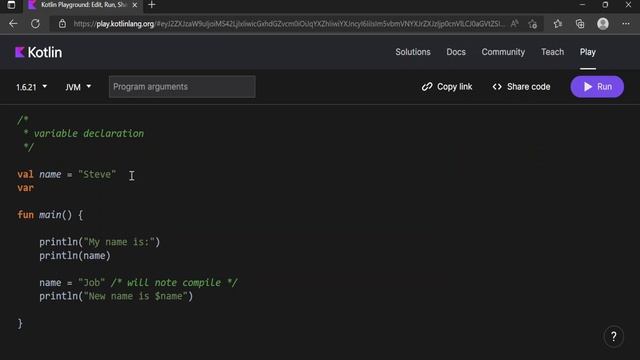Open tab actions menu icon
Viewport: 640px width, 360px height.
pos(11,5)
